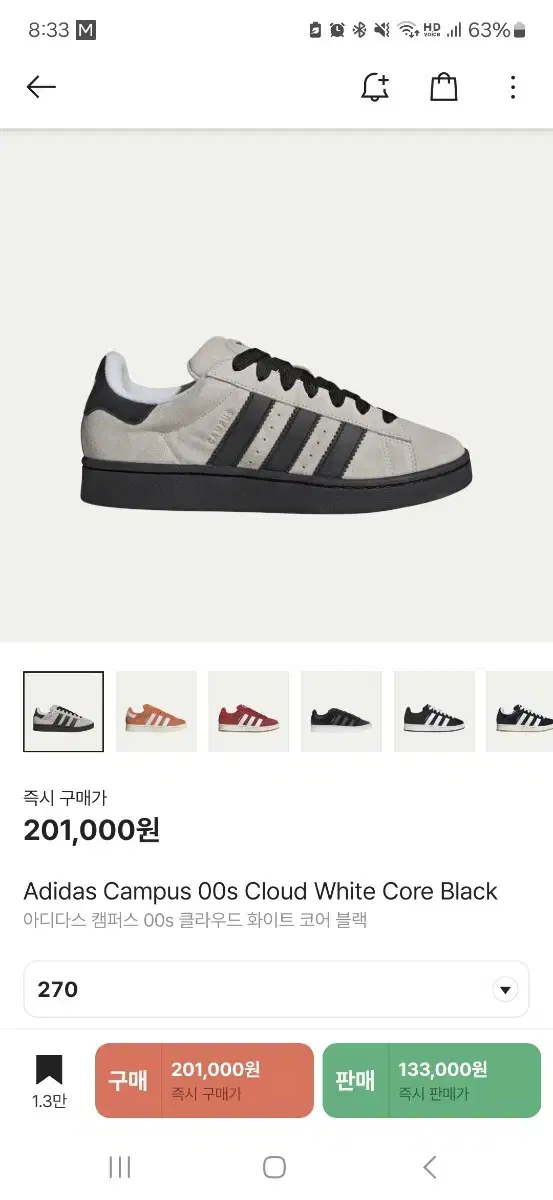
Task: Tap the green 판매 133,000원 sell button
Action: click(431, 1080)
